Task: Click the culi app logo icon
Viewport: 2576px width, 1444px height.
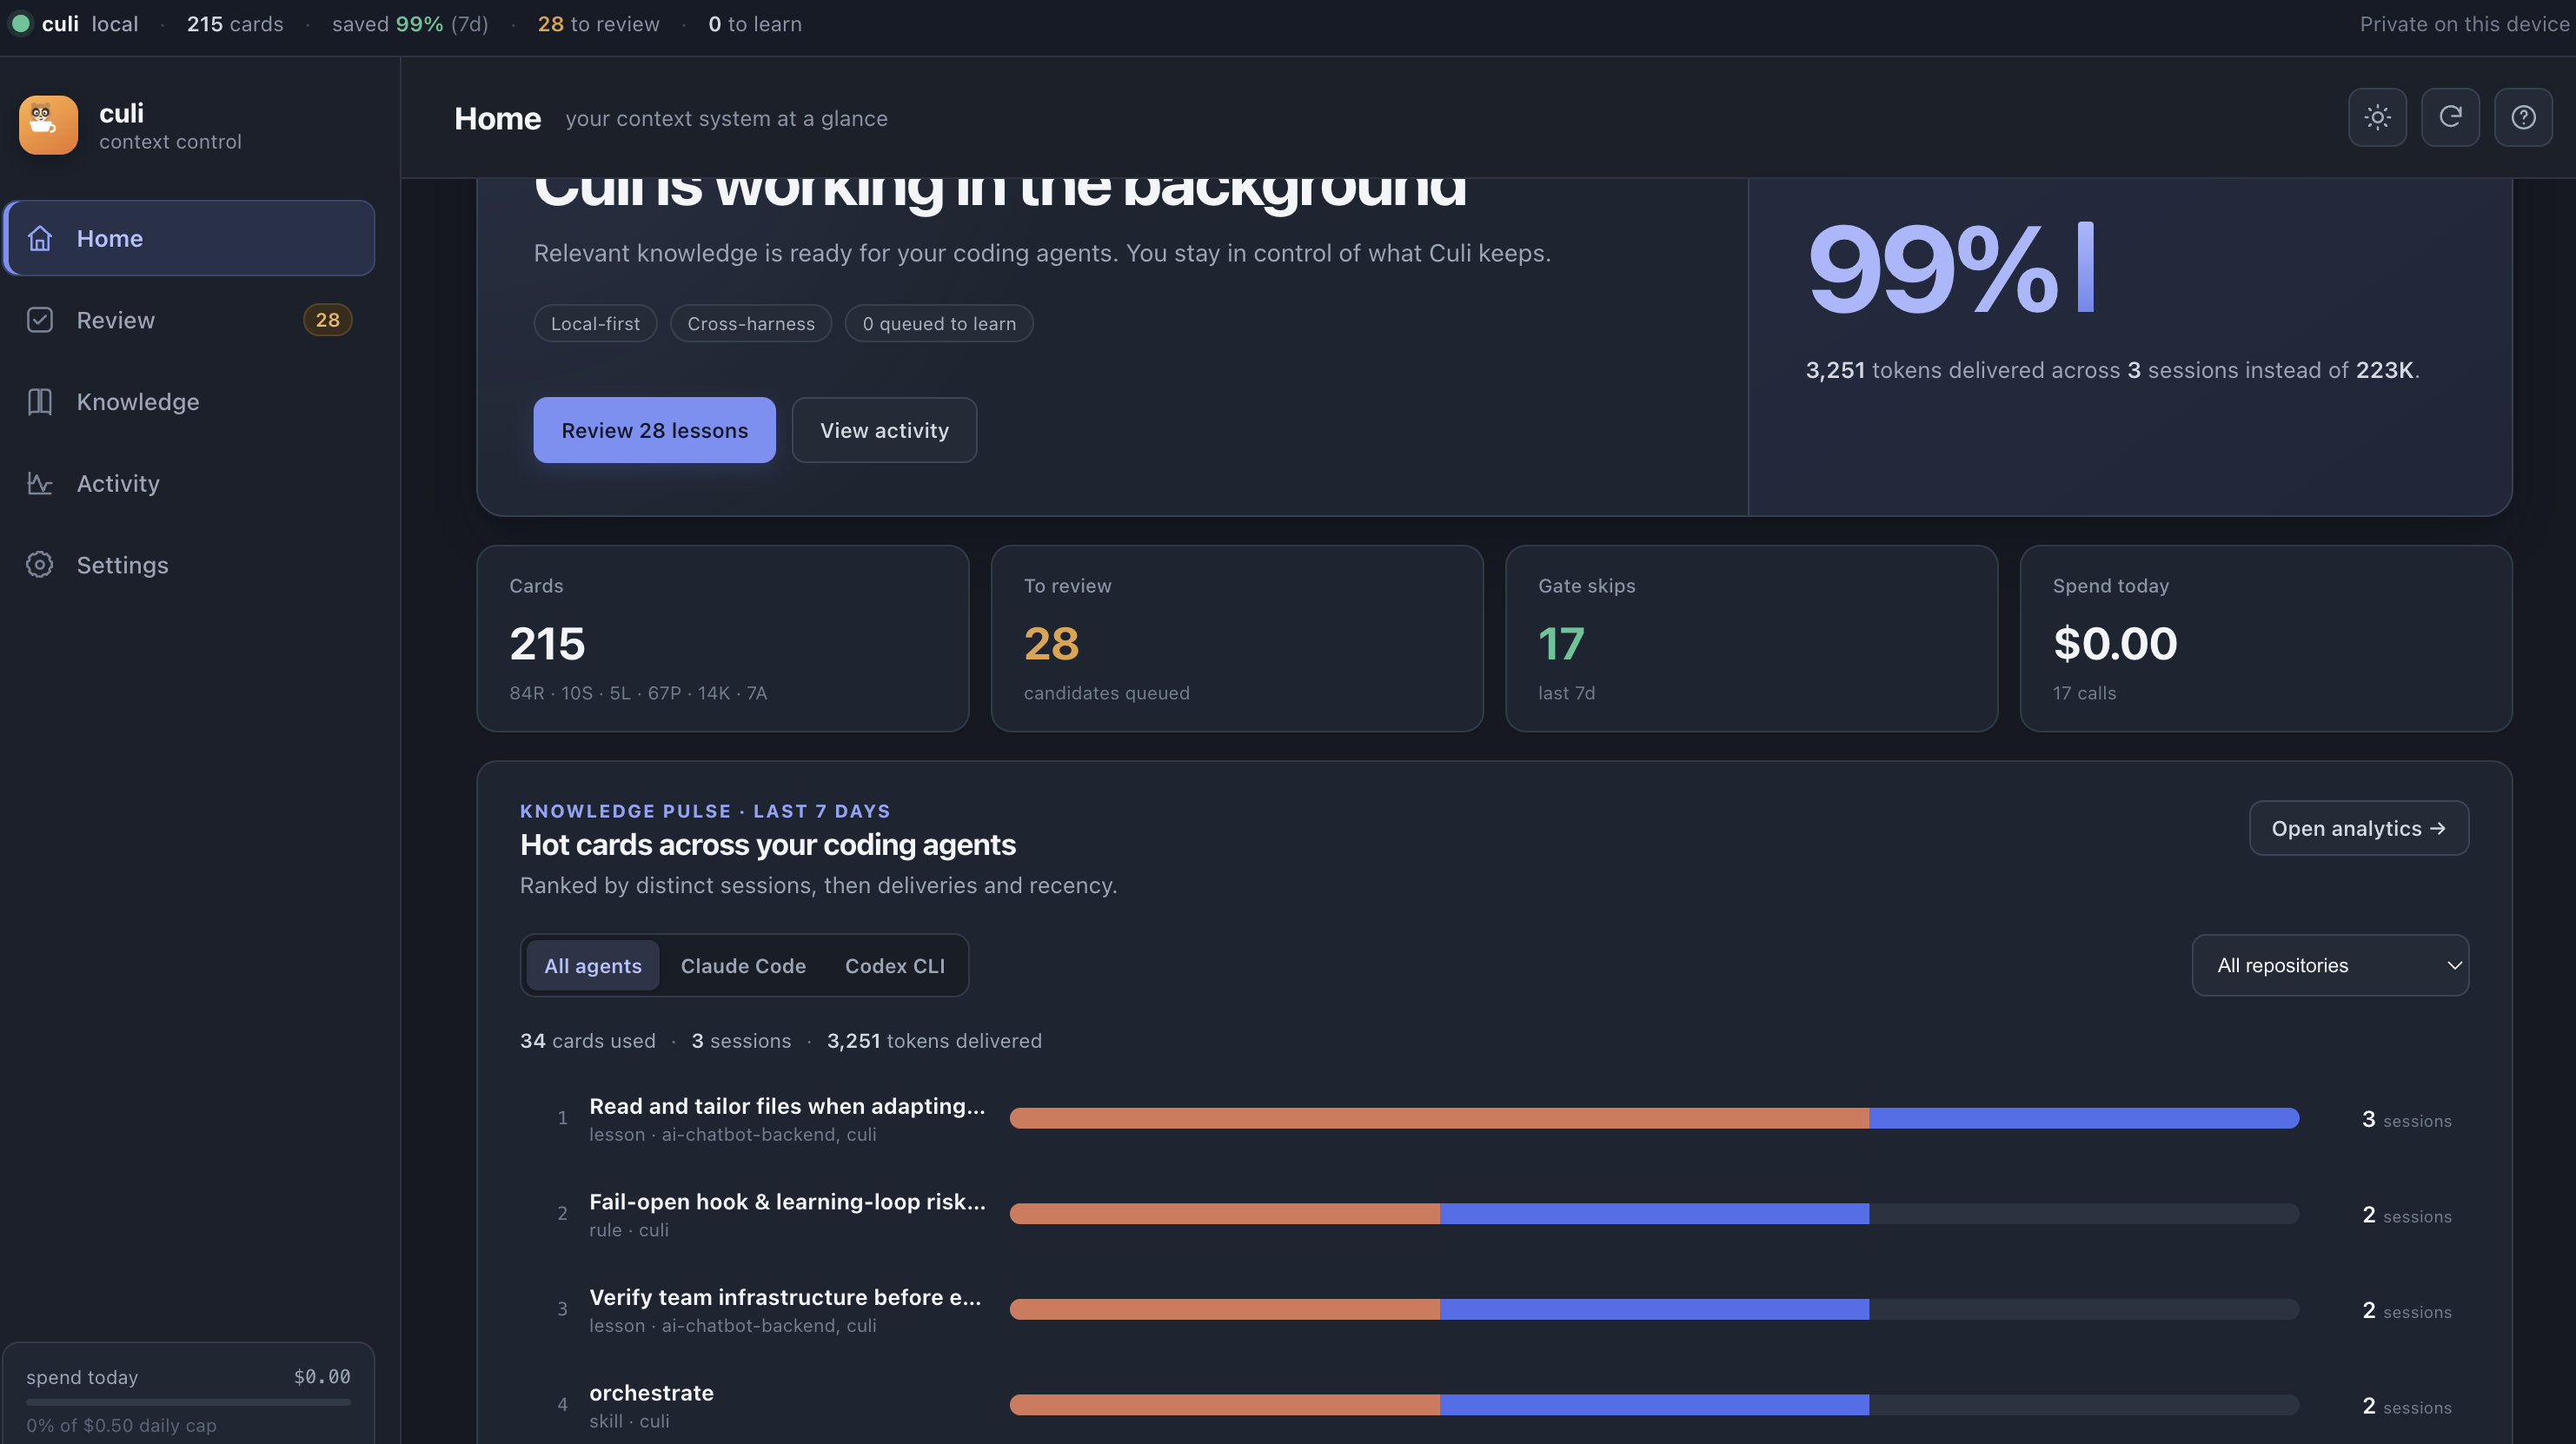Action: click(48, 125)
